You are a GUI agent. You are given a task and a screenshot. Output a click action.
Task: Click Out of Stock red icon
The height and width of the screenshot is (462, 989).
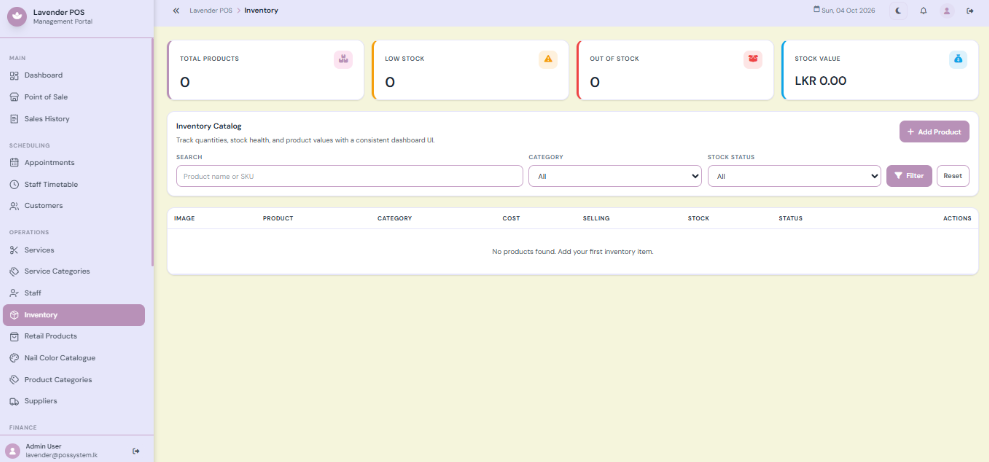(753, 59)
